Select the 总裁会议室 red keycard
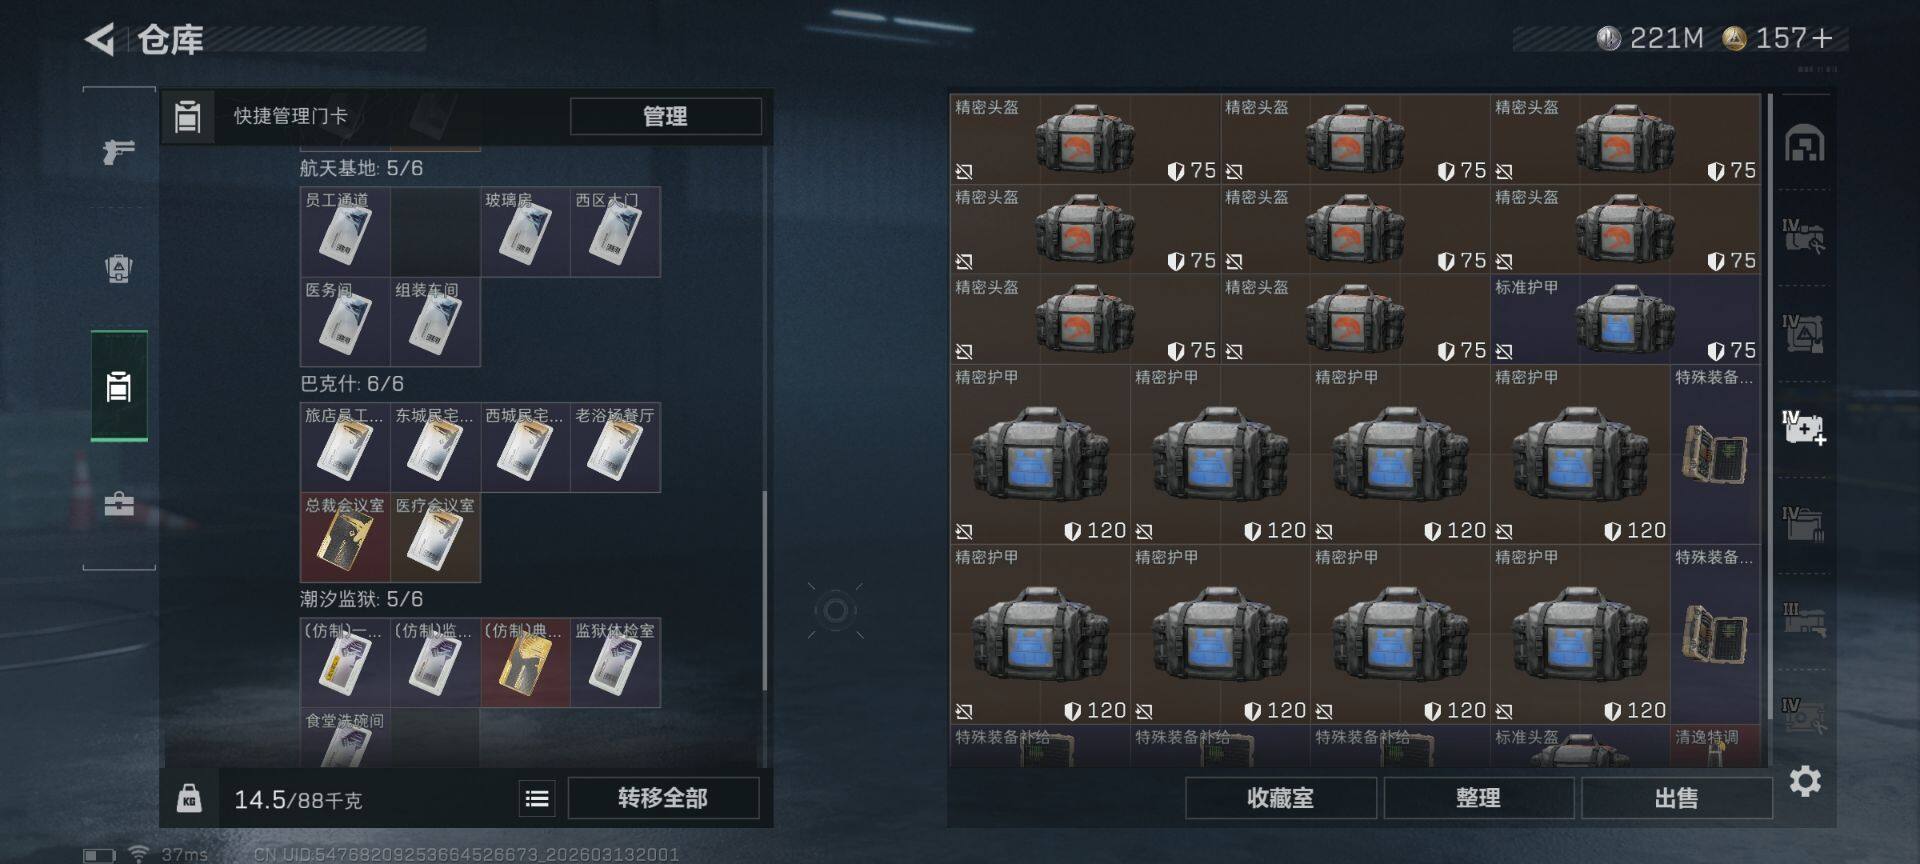Screen dimensions: 1920x864 point(345,537)
